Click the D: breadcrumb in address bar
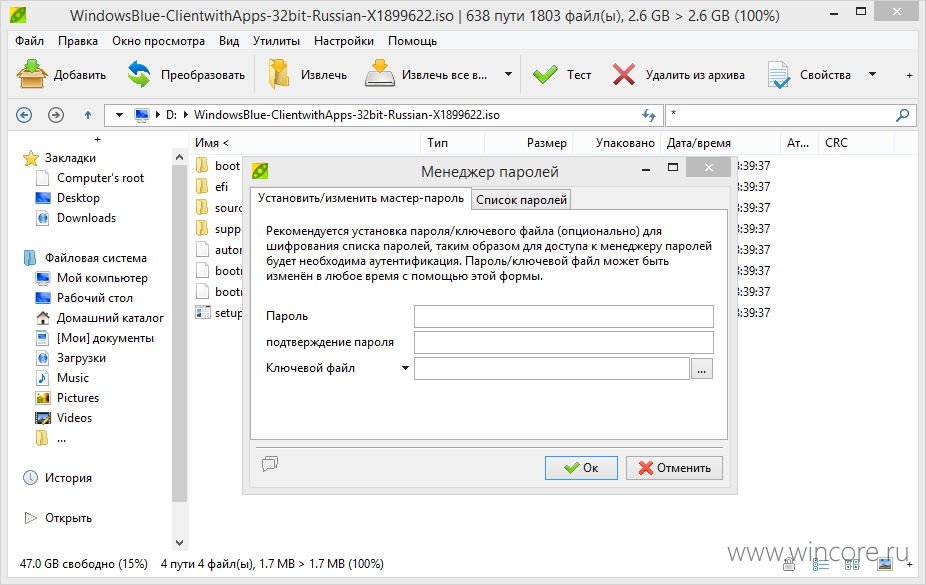Image resolution: width=926 pixels, height=585 pixels. pos(171,115)
